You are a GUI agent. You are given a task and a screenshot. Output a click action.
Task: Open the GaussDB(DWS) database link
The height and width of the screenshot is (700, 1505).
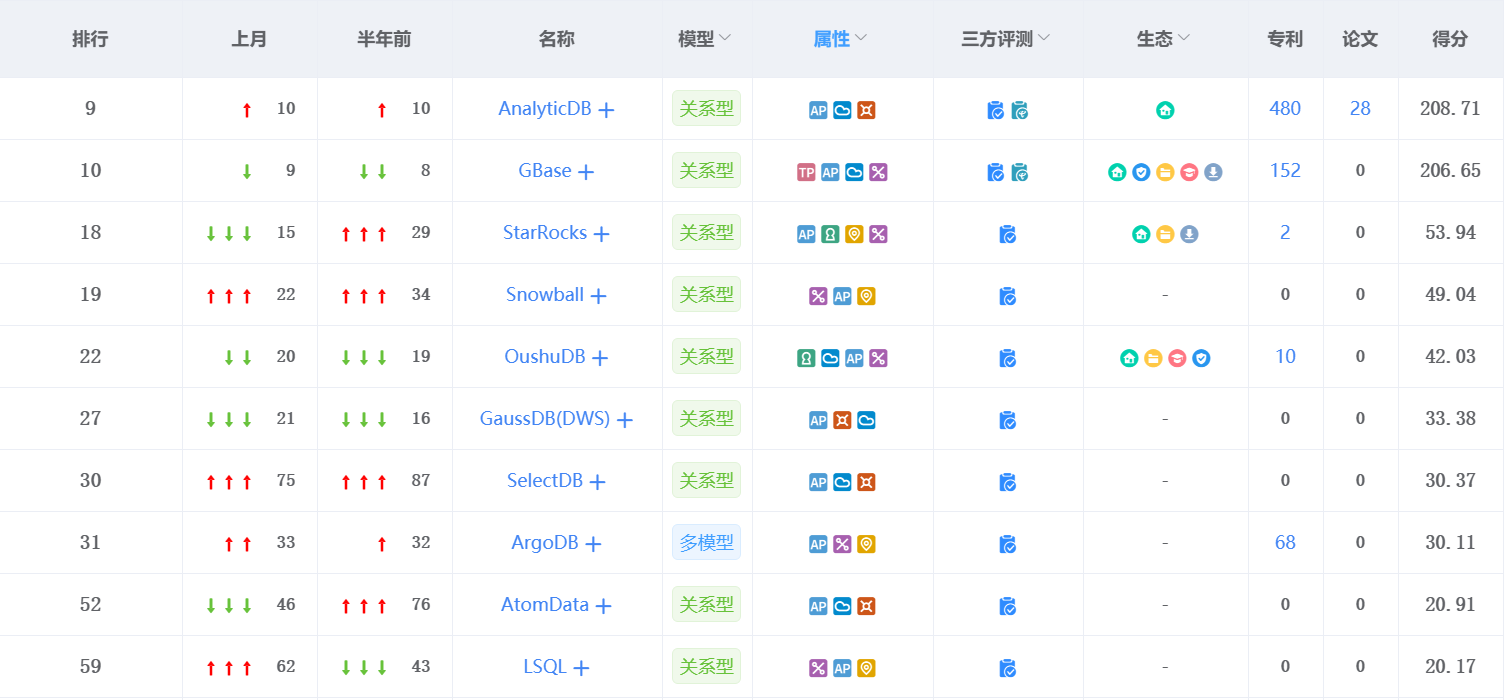tap(545, 419)
